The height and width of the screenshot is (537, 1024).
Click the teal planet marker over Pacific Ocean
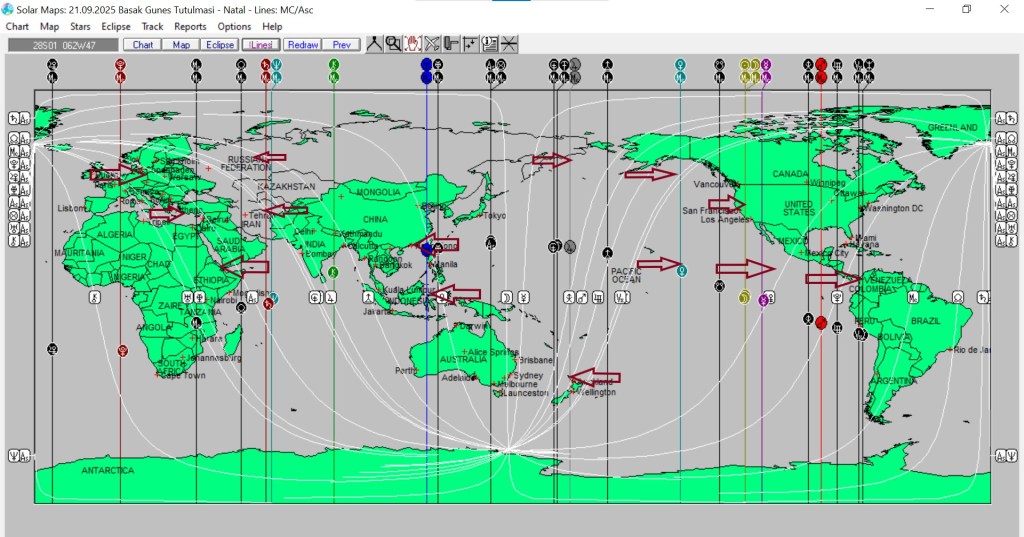681,270
